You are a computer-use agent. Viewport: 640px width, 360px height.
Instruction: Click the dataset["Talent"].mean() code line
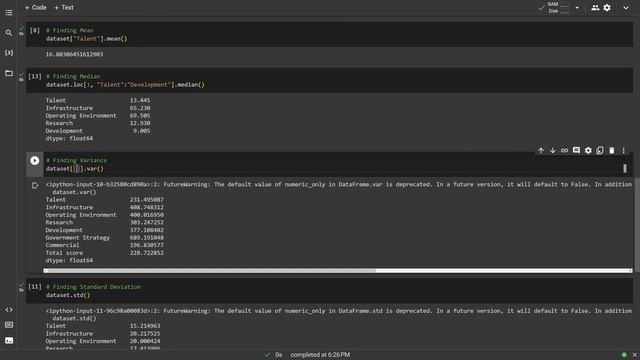pos(87,39)
